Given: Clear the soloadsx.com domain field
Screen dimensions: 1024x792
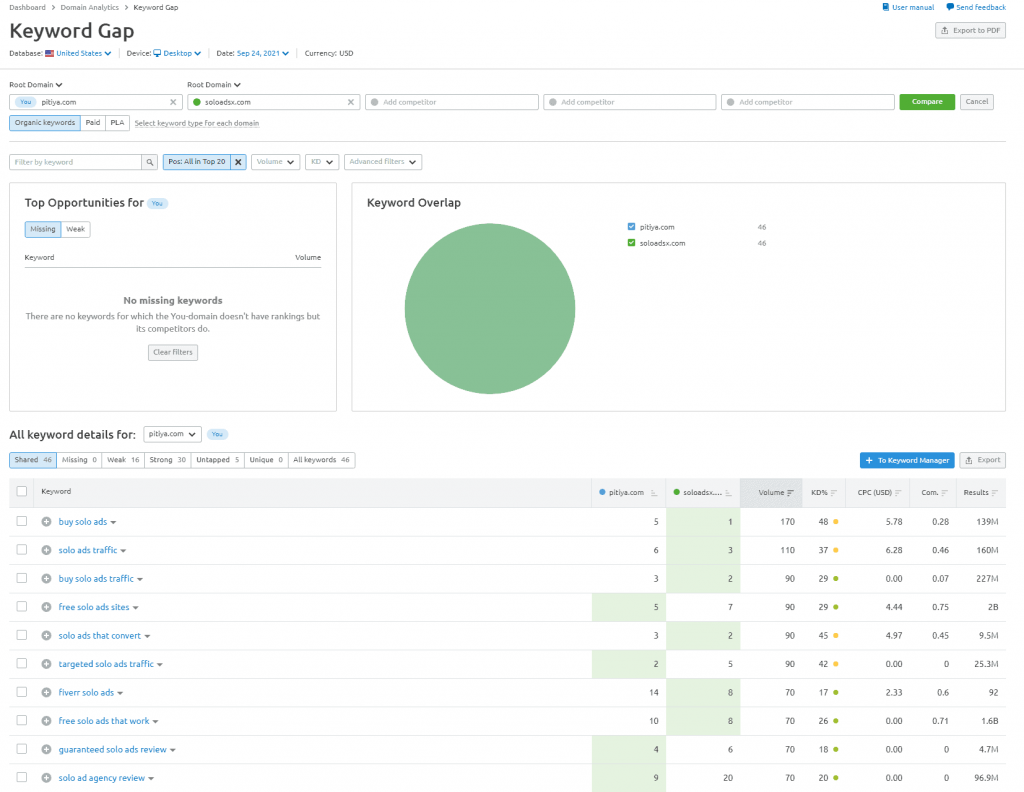Looking at the screenshot, I should point(351,102).
